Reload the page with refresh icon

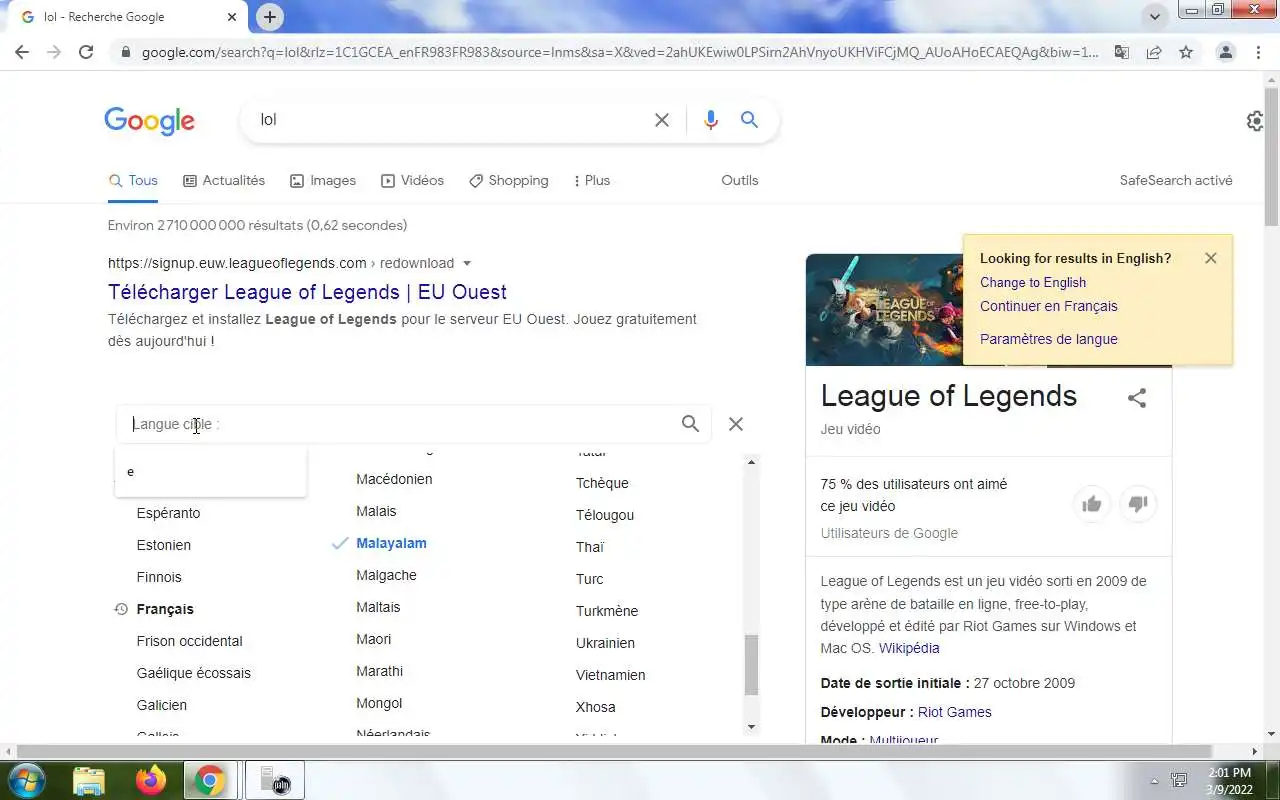(86, 52)
